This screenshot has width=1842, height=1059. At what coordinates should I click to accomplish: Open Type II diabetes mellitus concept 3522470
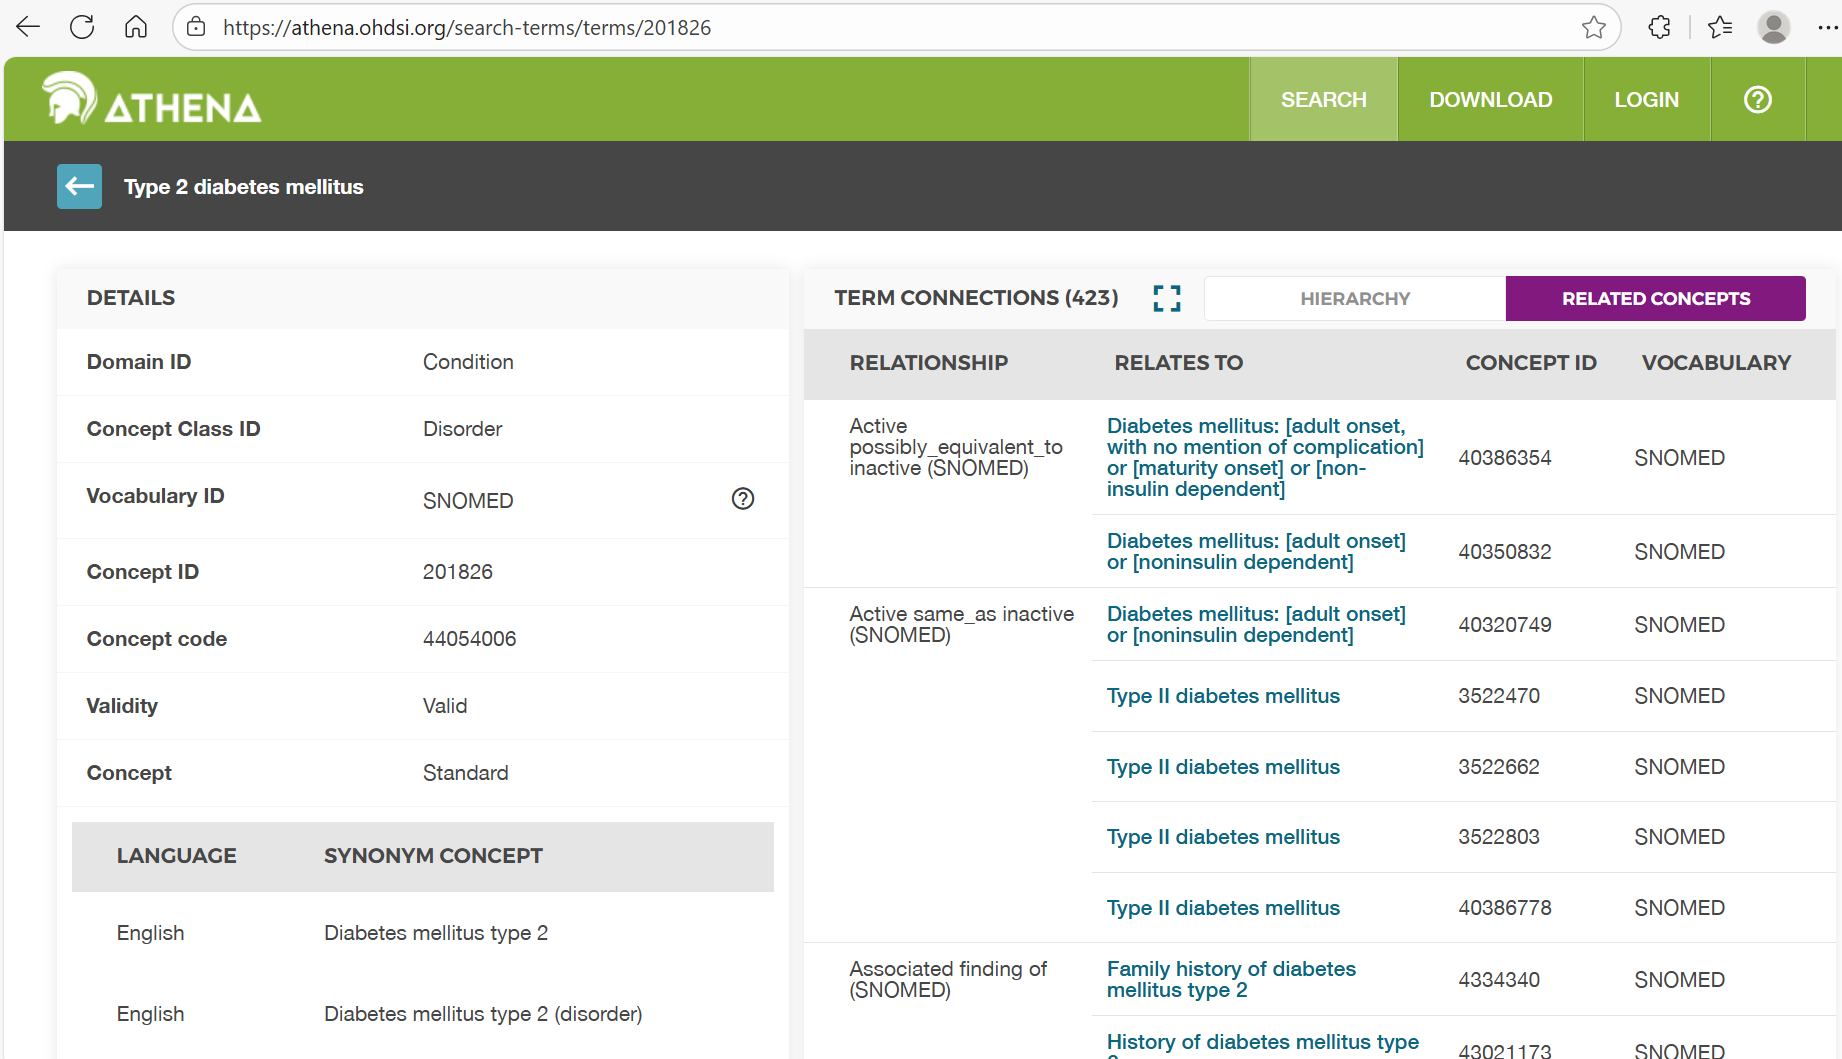click(x=1223, y=696)
